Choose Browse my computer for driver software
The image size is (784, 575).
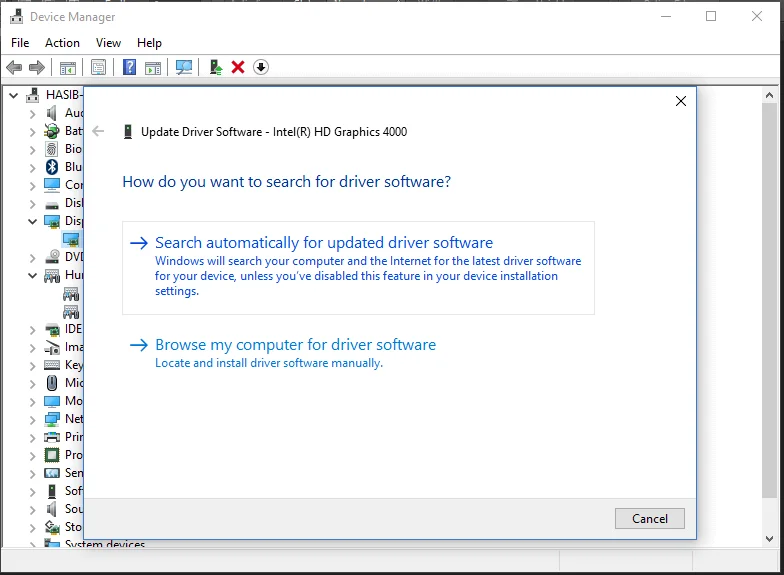(295, 344)
